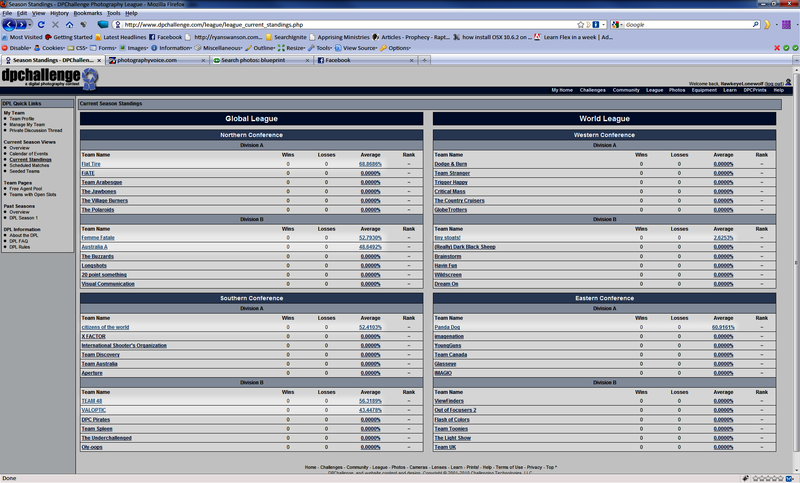
Task: Open the Equipment site navigation item
Action: [x=704, y=90]
